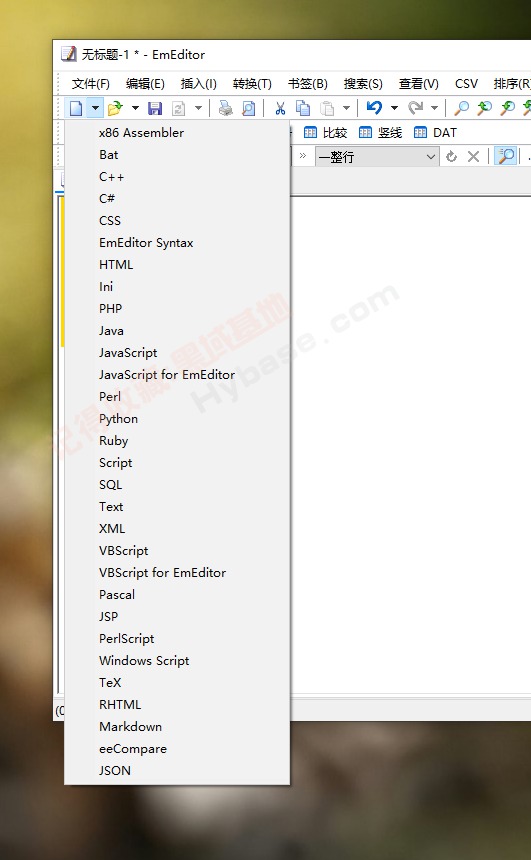531x860 pixels.
Task: Select SQL configuration
Action: [177, 484]
